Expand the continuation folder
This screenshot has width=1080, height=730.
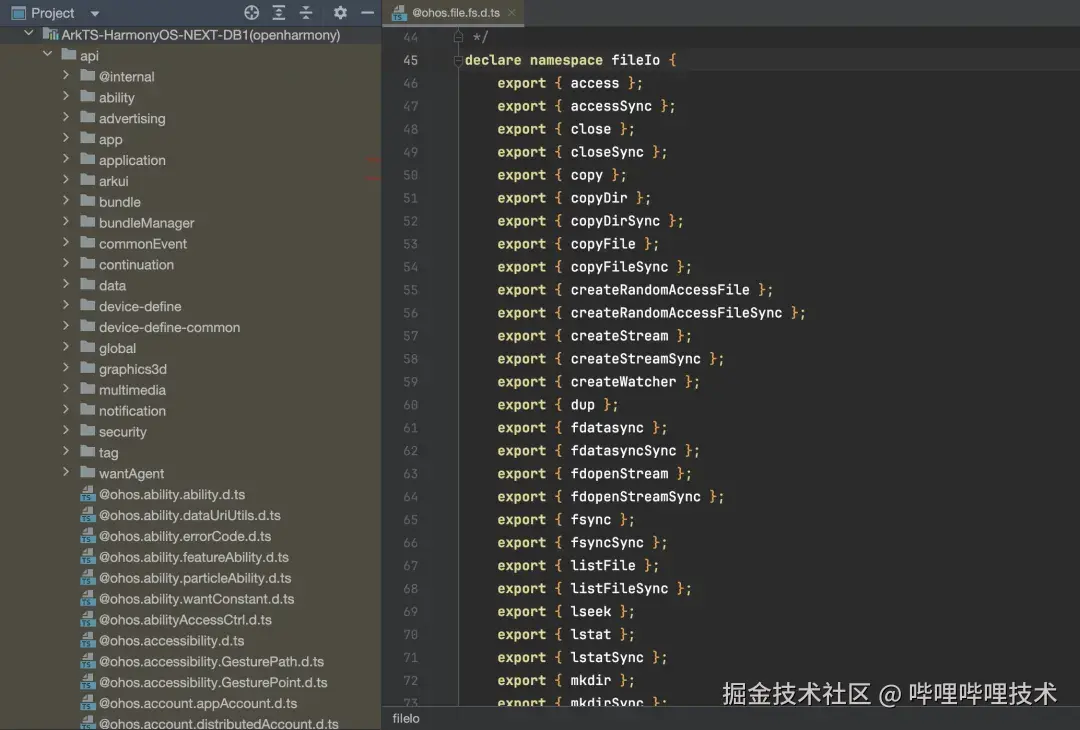[x=66, y=262]
